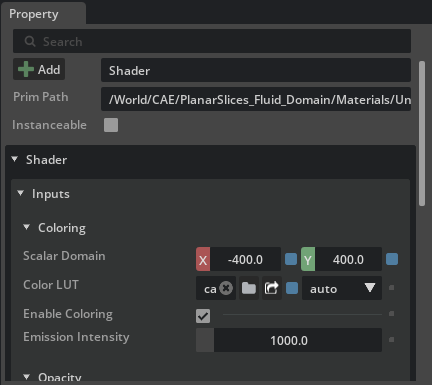The width and height of the screenshot is (432, 385).
Task: Open the auto color space dropdown
Action: [x=342, y=288]
